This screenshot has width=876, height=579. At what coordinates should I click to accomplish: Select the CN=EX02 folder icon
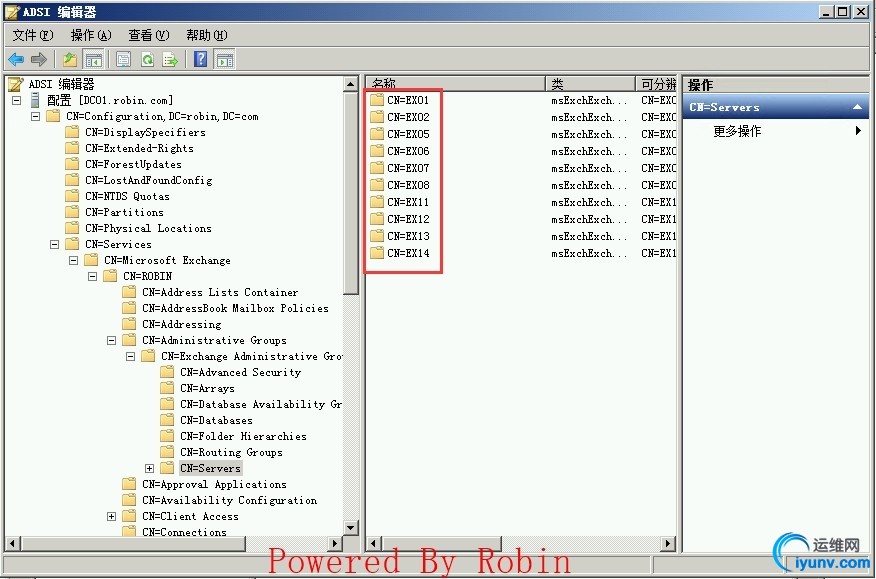(377, 117)
